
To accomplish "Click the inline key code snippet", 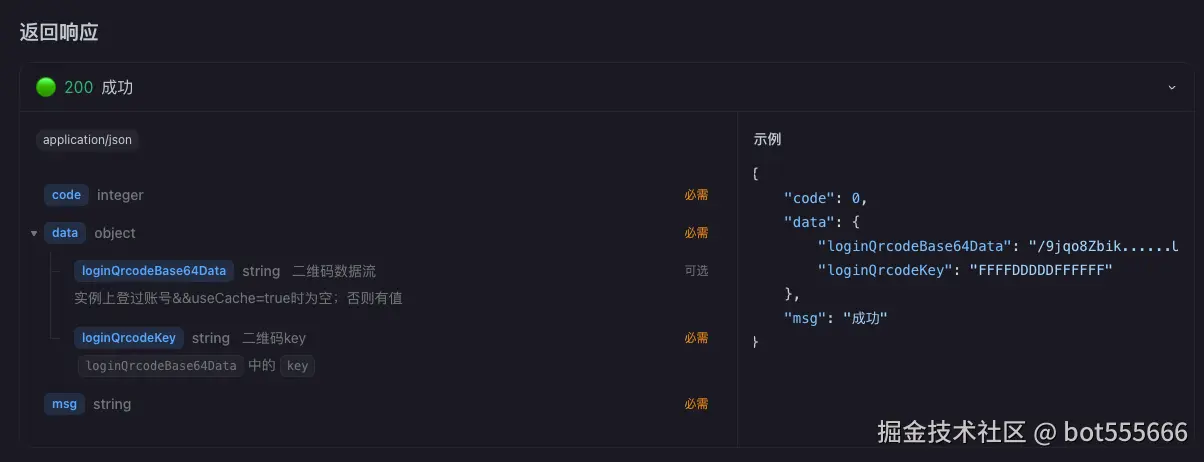I will coord(297,366).
